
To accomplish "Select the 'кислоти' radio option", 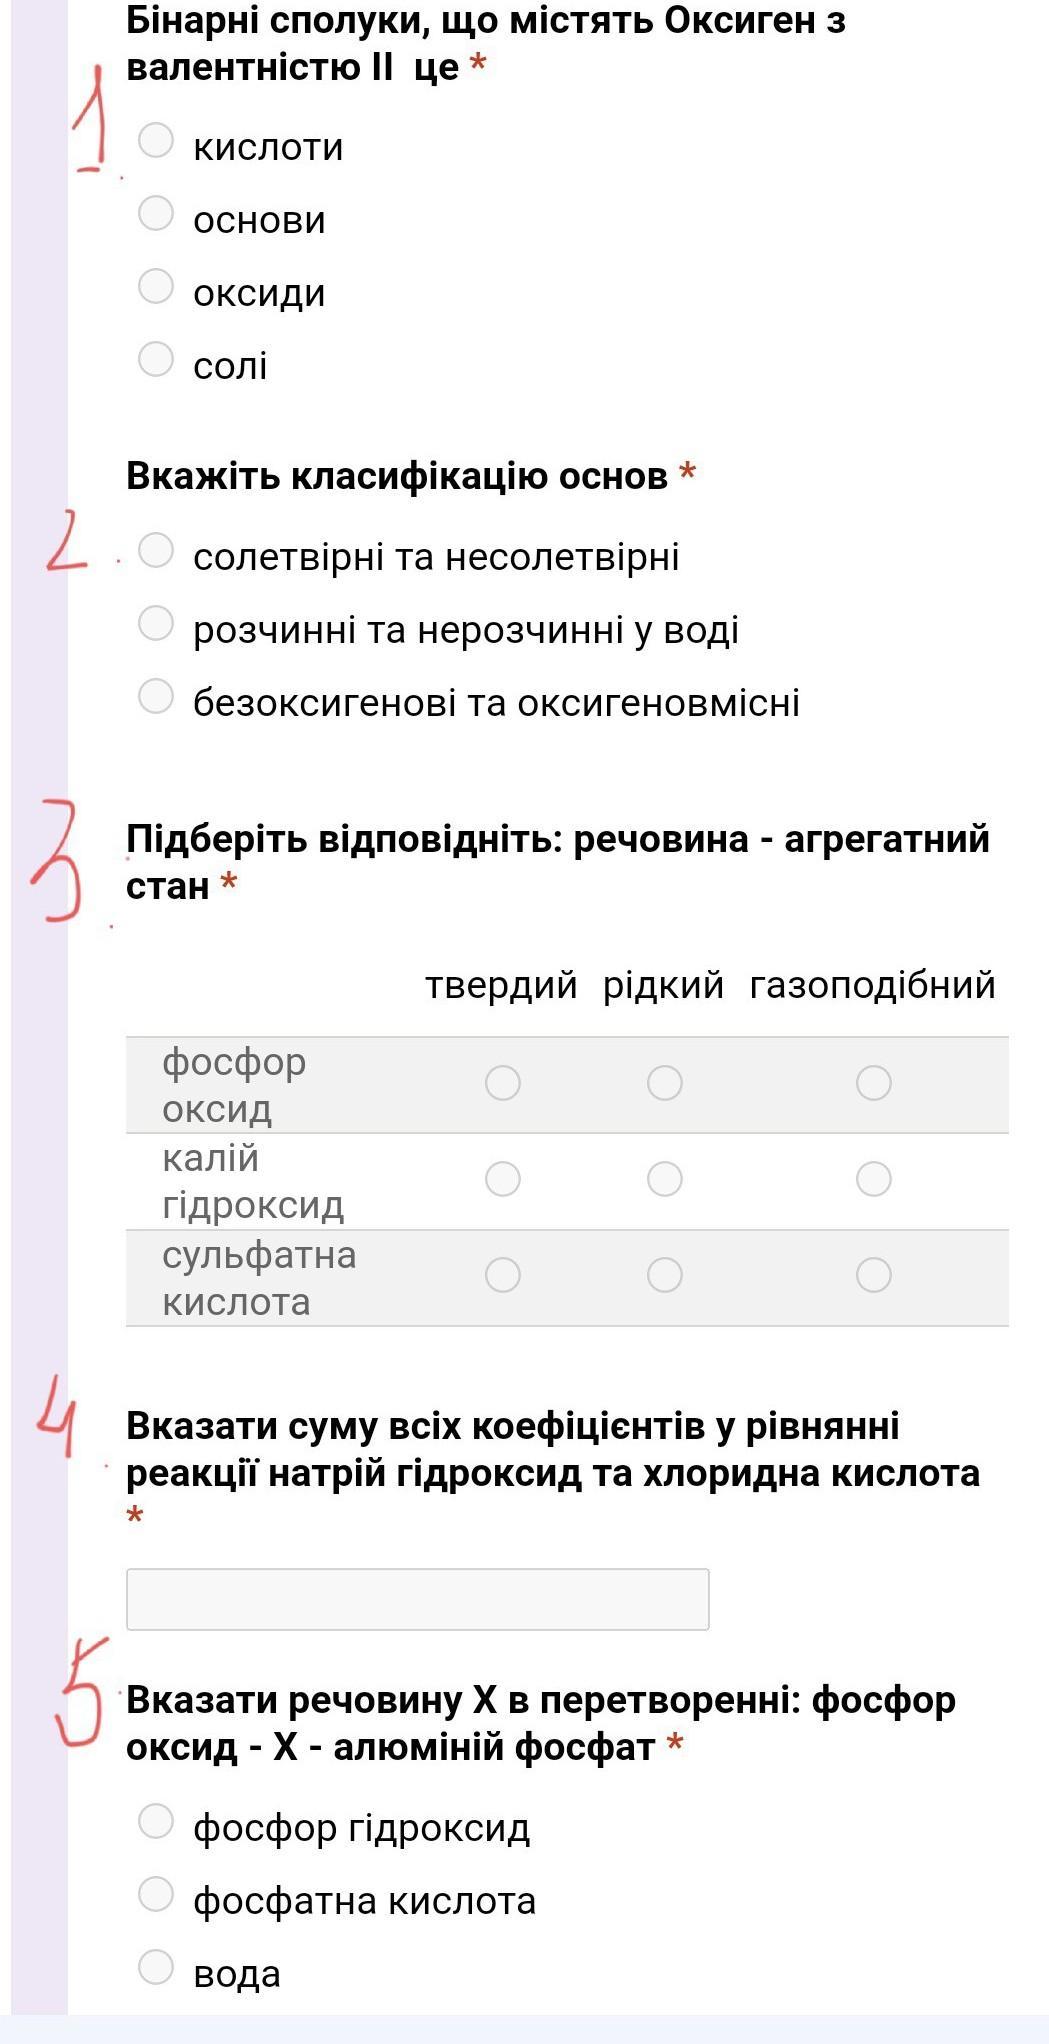I will [156, 140].
